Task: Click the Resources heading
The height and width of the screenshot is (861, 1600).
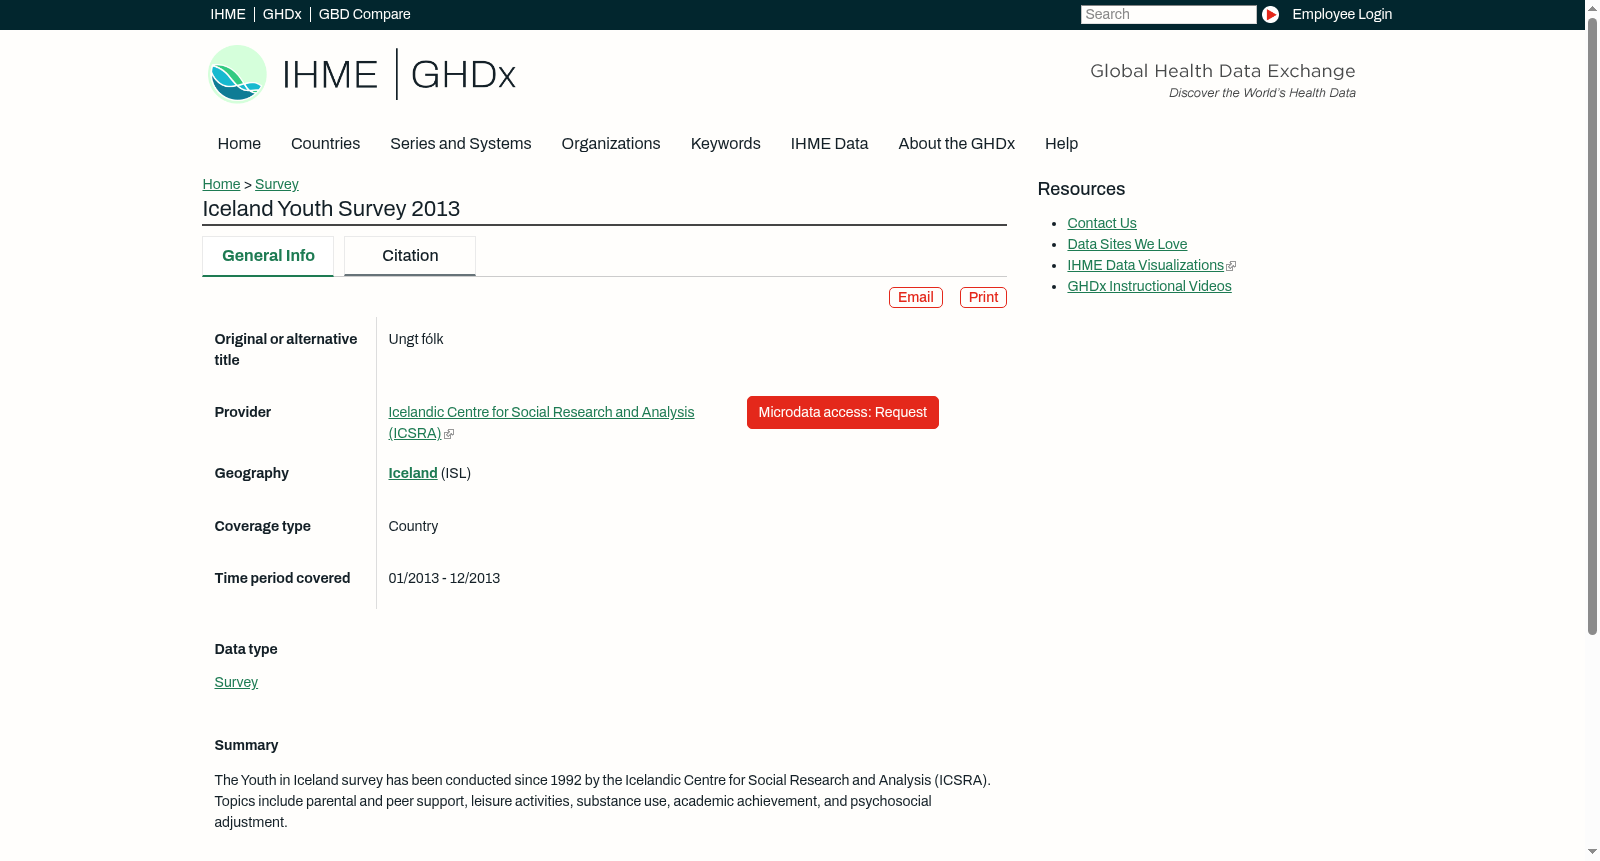Action: pyautogui.click(x=1081, y=189)
